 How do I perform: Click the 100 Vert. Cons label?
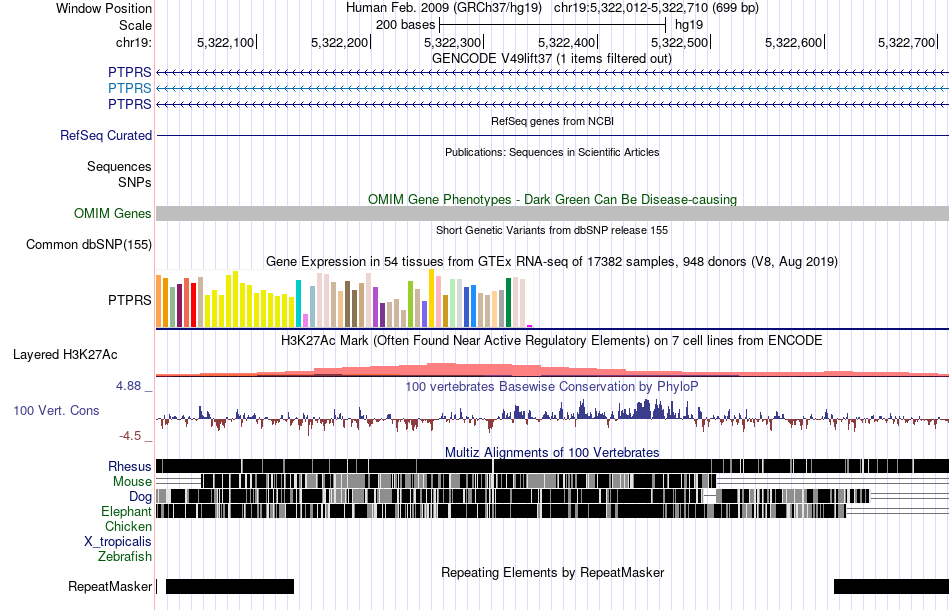(56, 411)
